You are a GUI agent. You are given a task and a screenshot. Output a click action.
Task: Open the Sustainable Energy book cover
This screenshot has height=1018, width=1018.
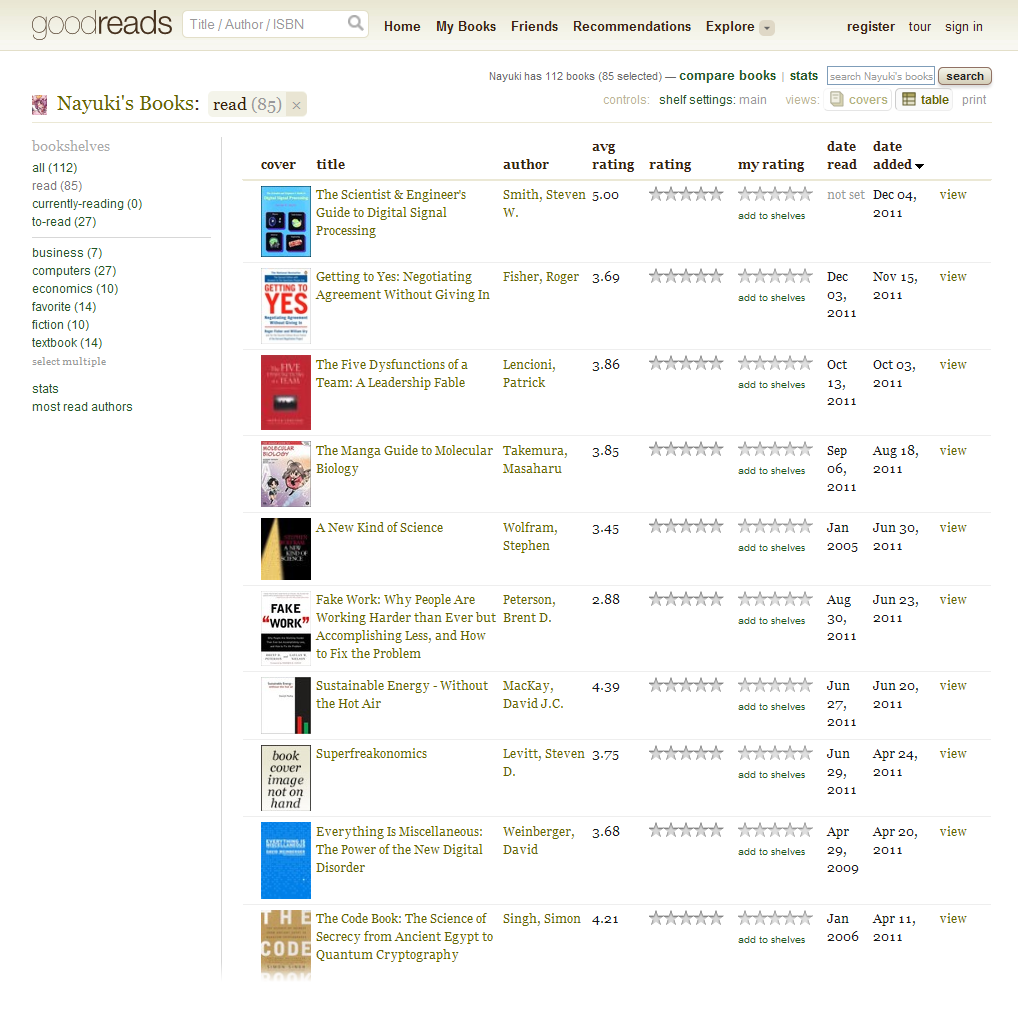[x=286, y=705]
